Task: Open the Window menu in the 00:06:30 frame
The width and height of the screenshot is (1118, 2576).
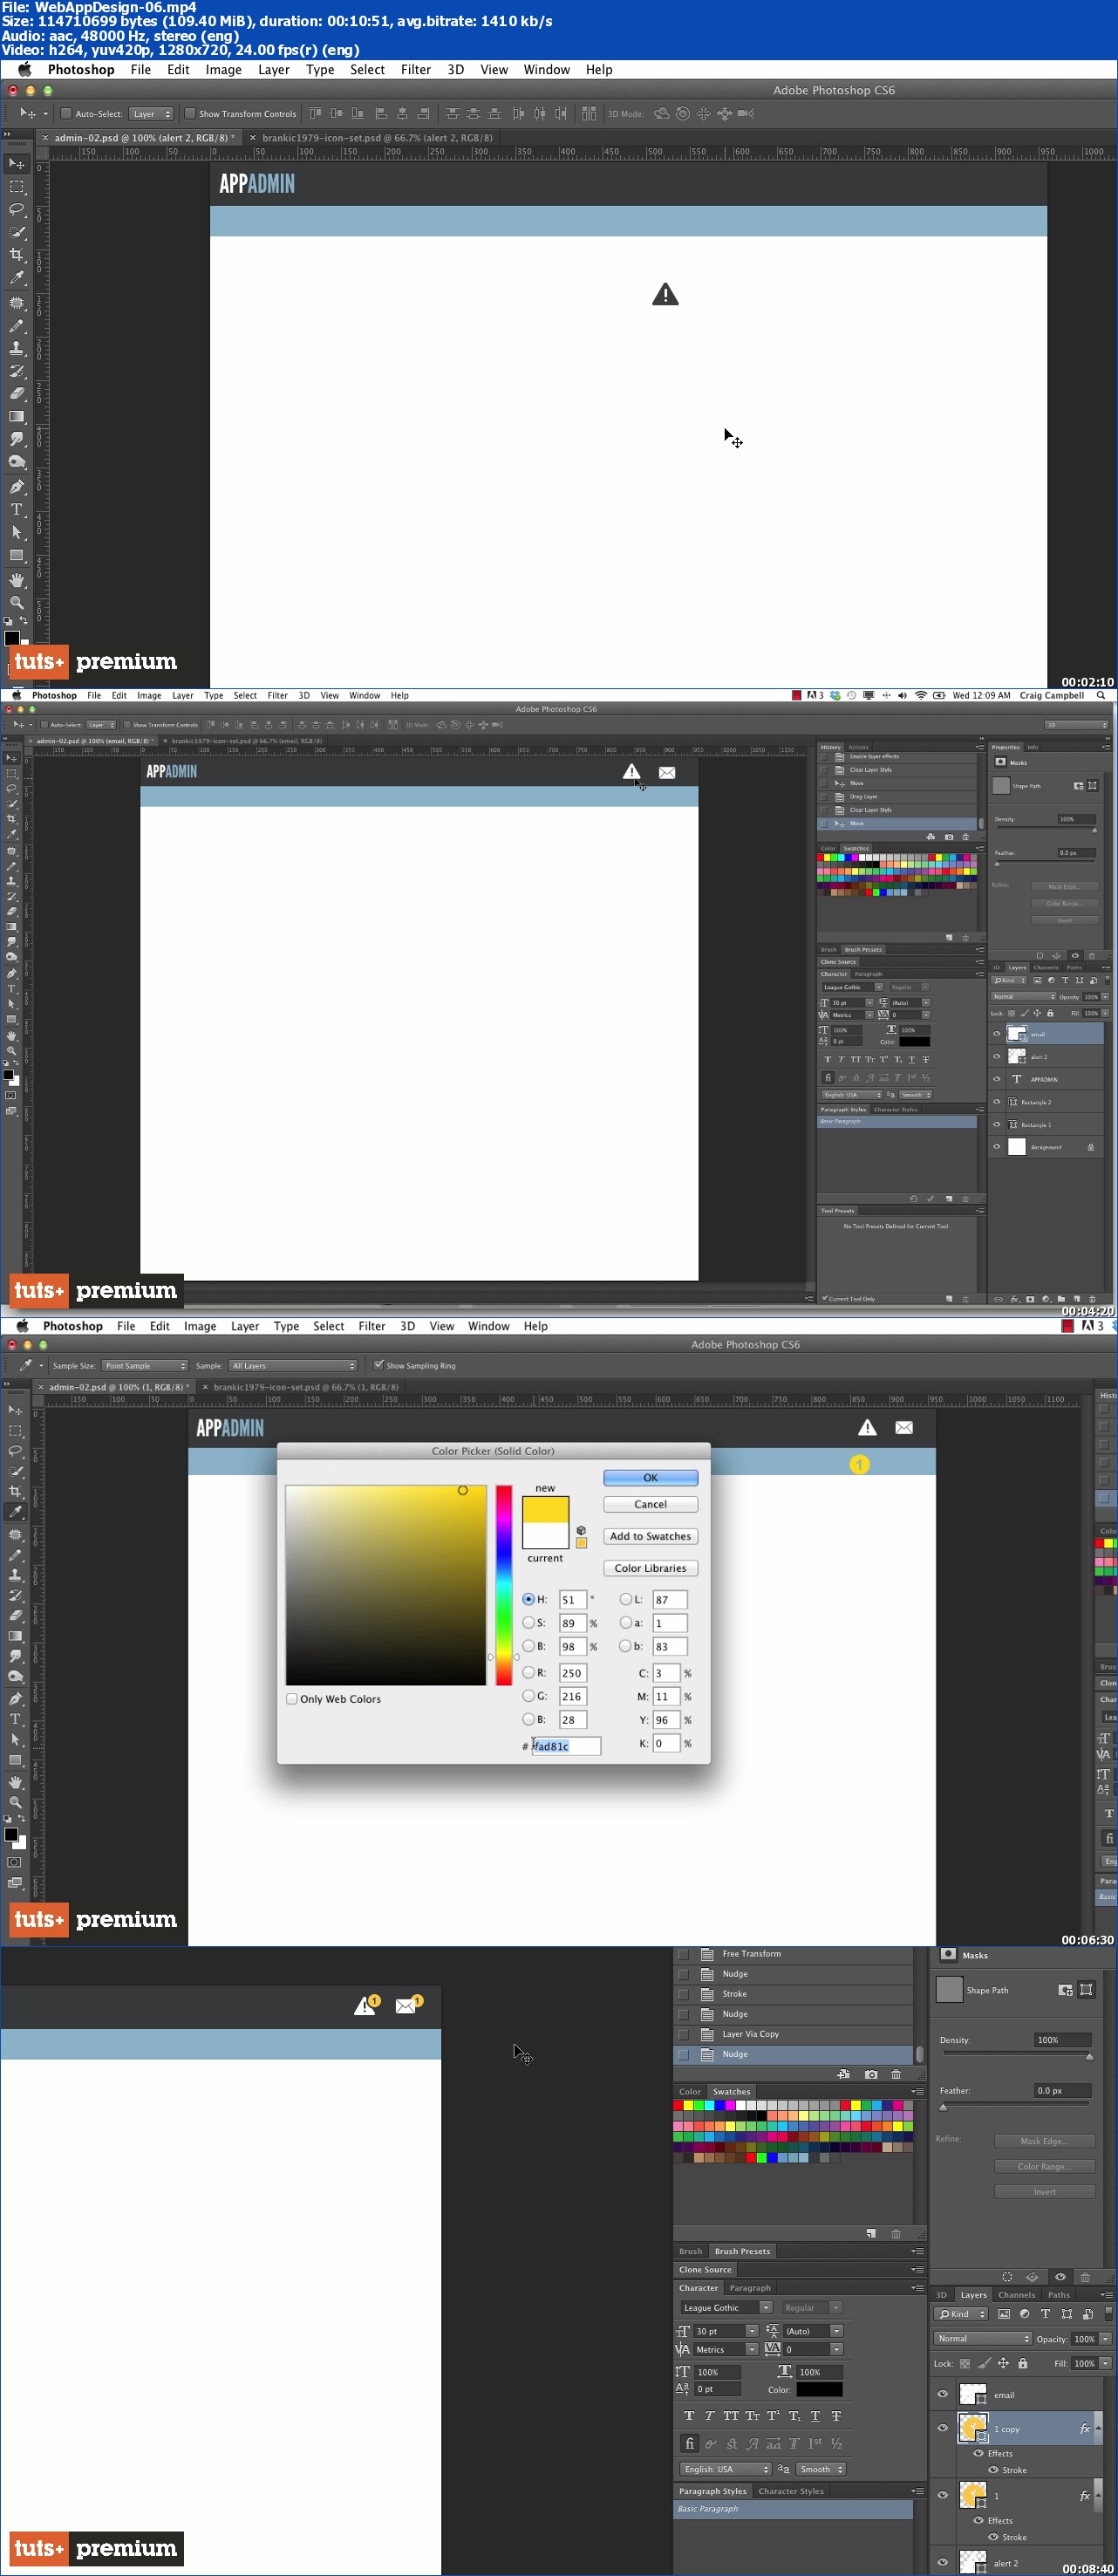Action: tap(489, 1326)
